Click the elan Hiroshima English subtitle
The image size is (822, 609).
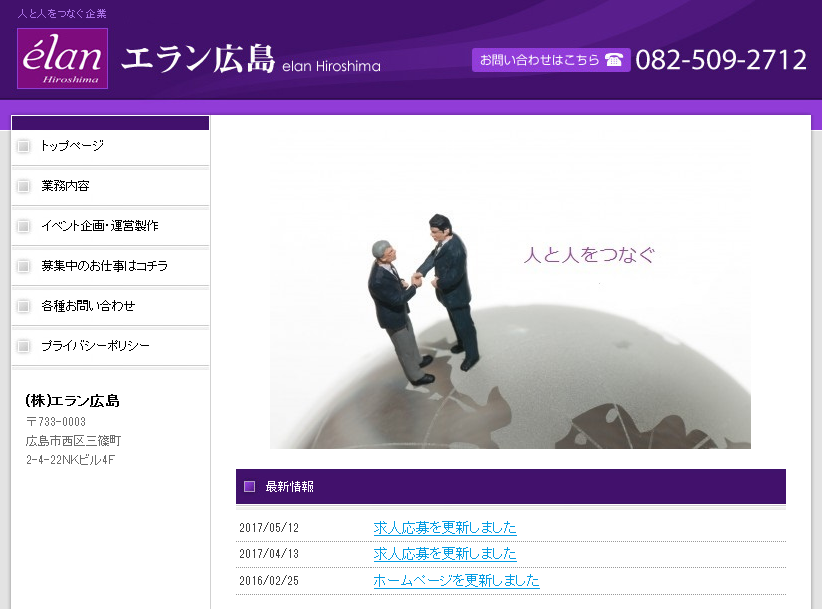click(x=331, y=66)
